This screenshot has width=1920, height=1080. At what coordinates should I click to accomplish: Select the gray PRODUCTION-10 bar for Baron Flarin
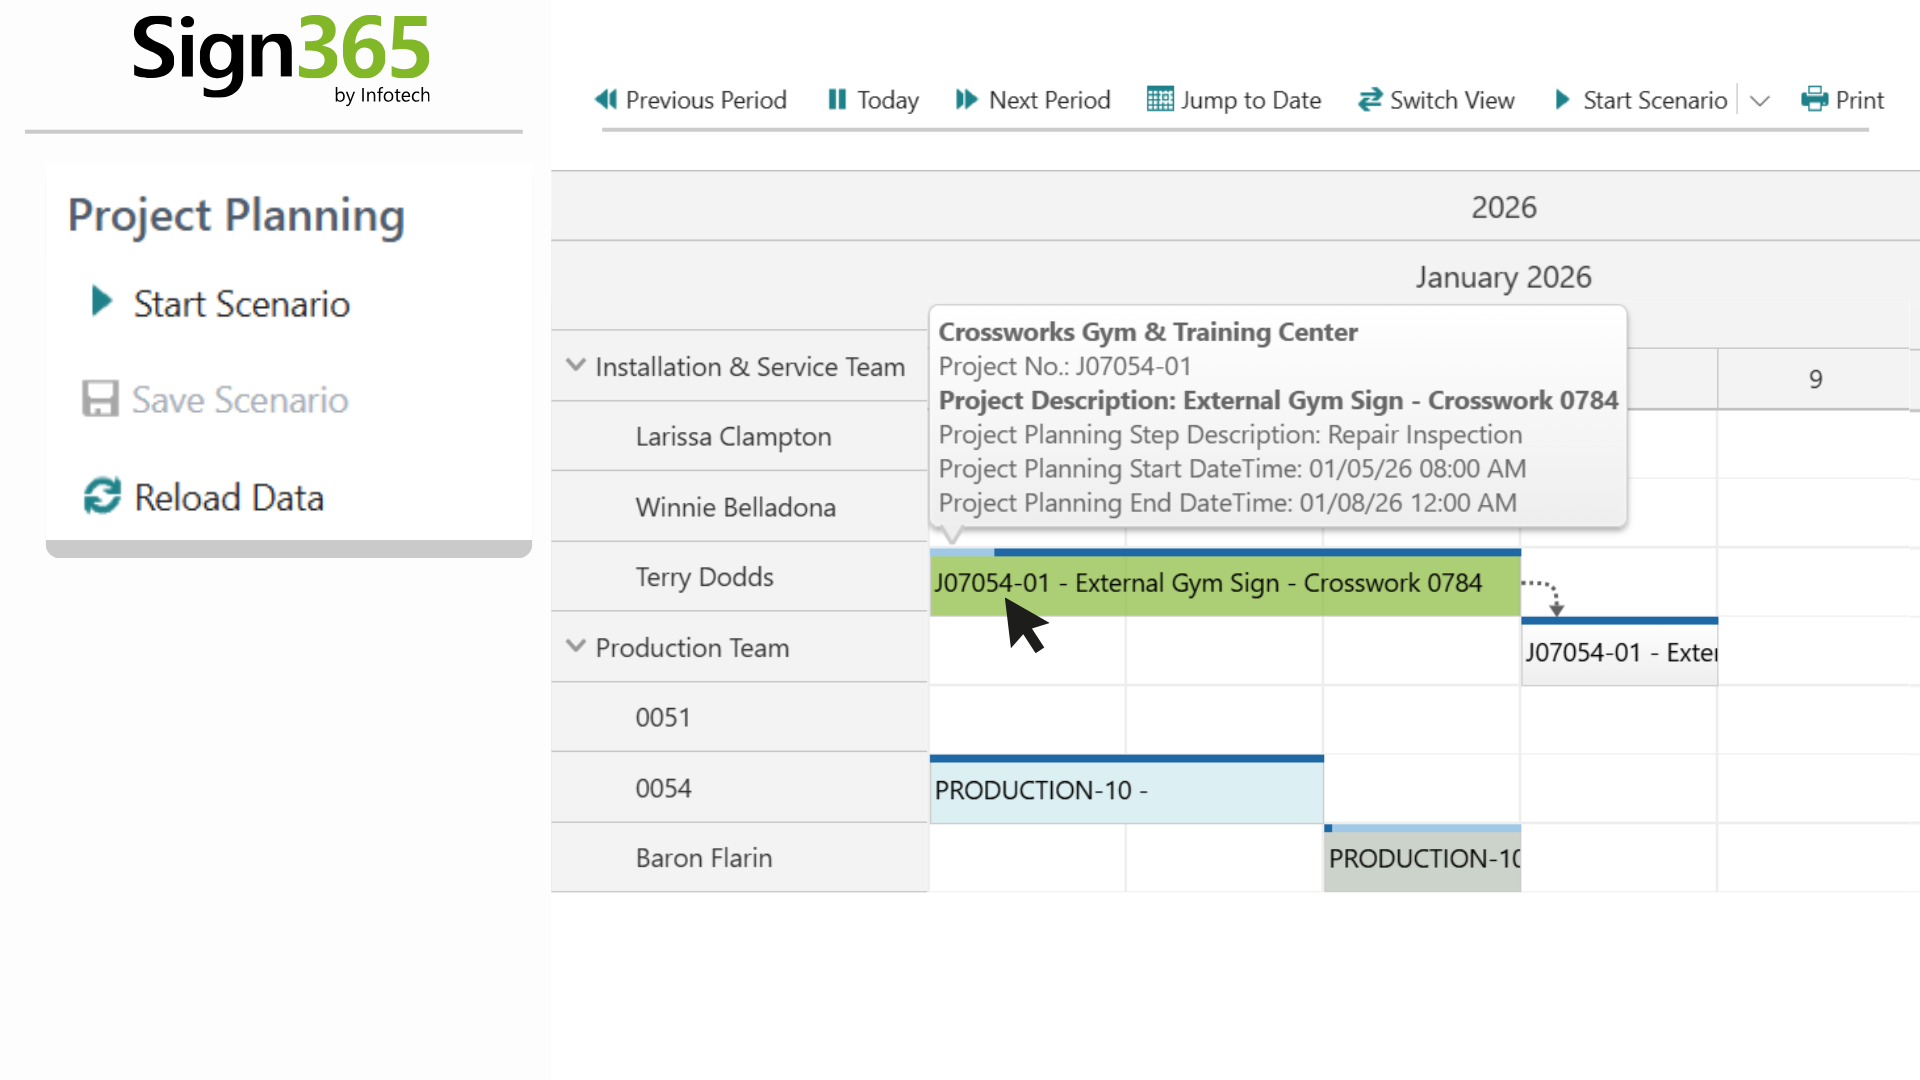pyautogui.click(x=1422, y=859)
